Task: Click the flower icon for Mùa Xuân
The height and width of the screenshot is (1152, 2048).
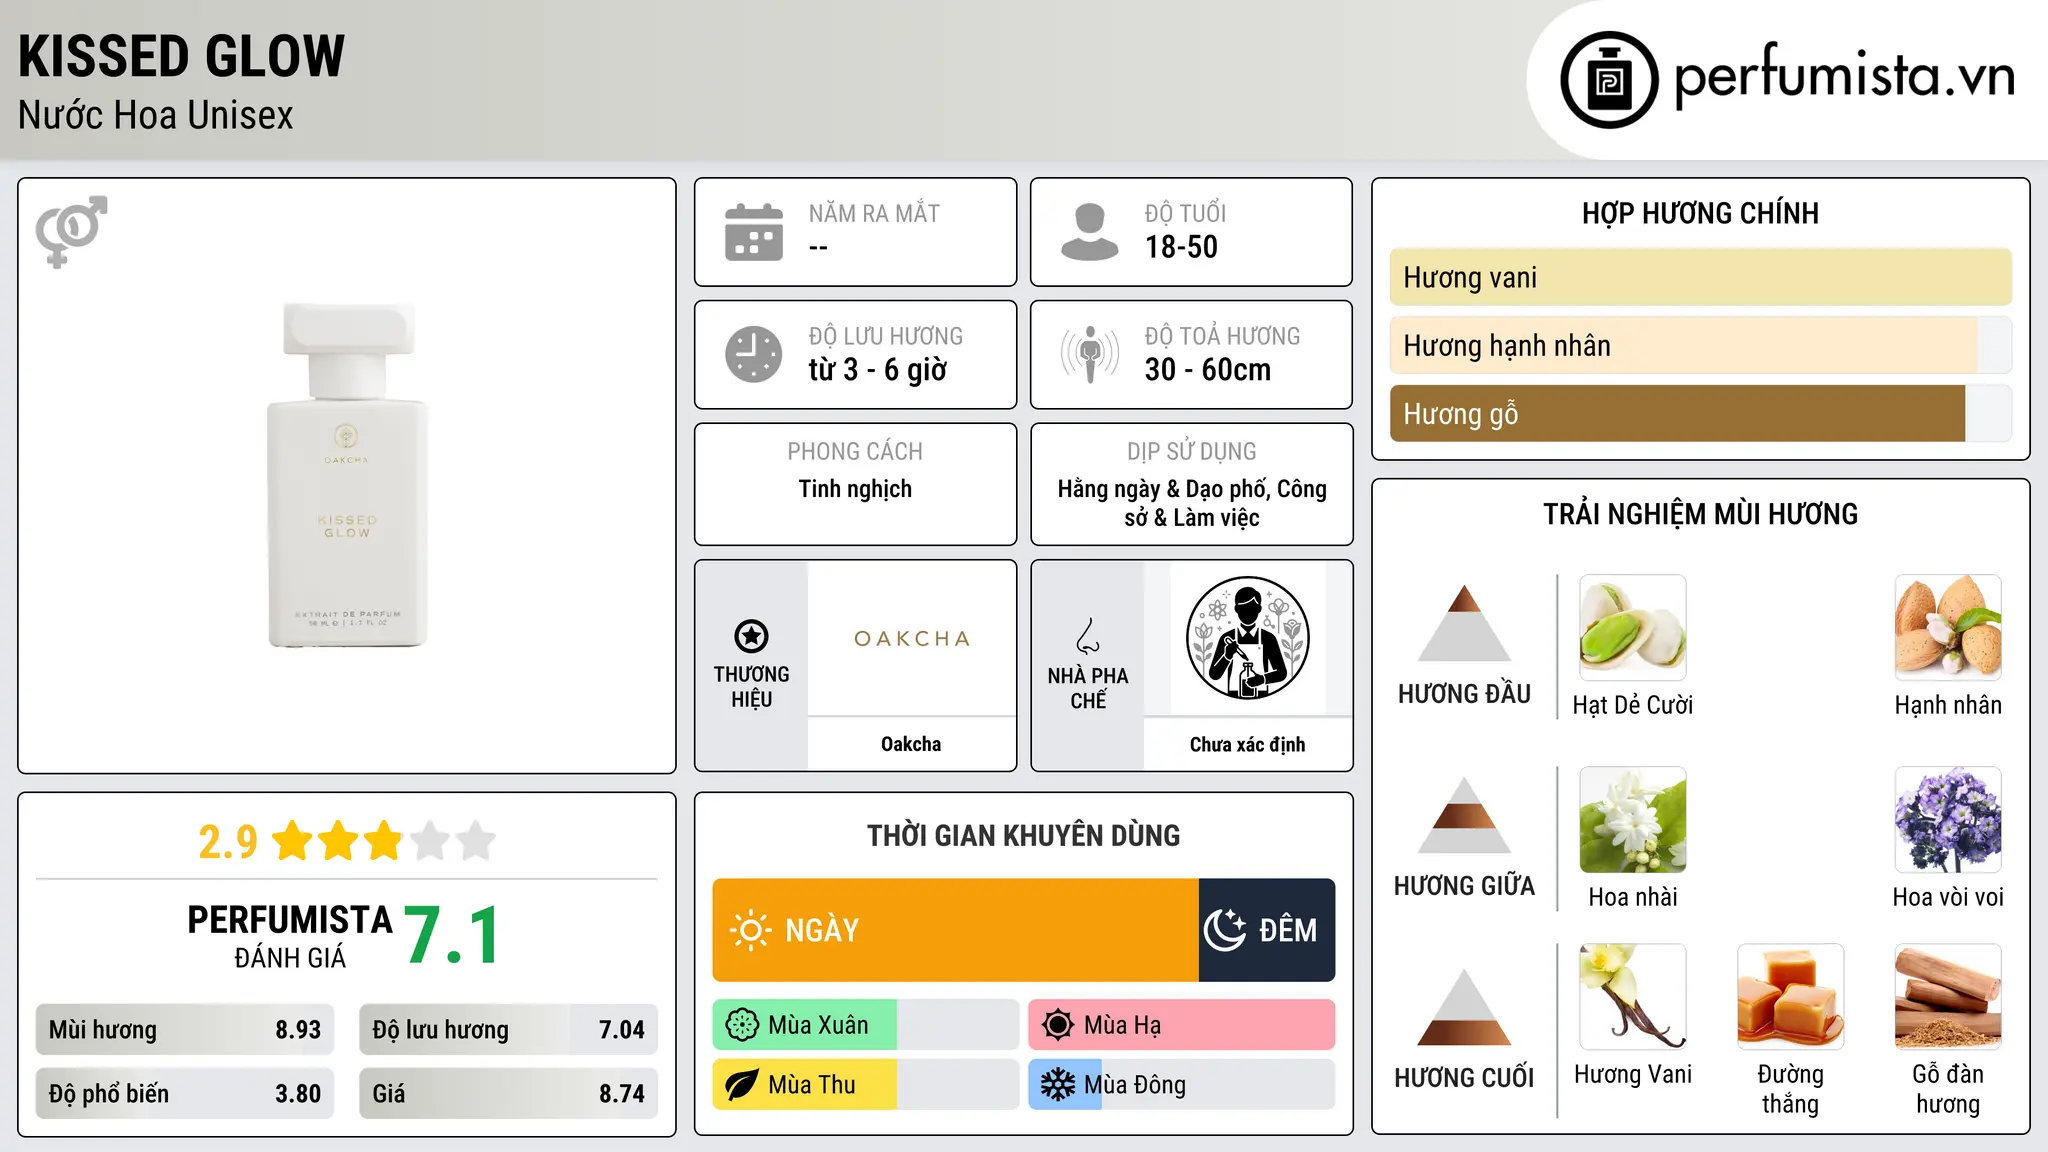Action: [x=742, y=1025]
